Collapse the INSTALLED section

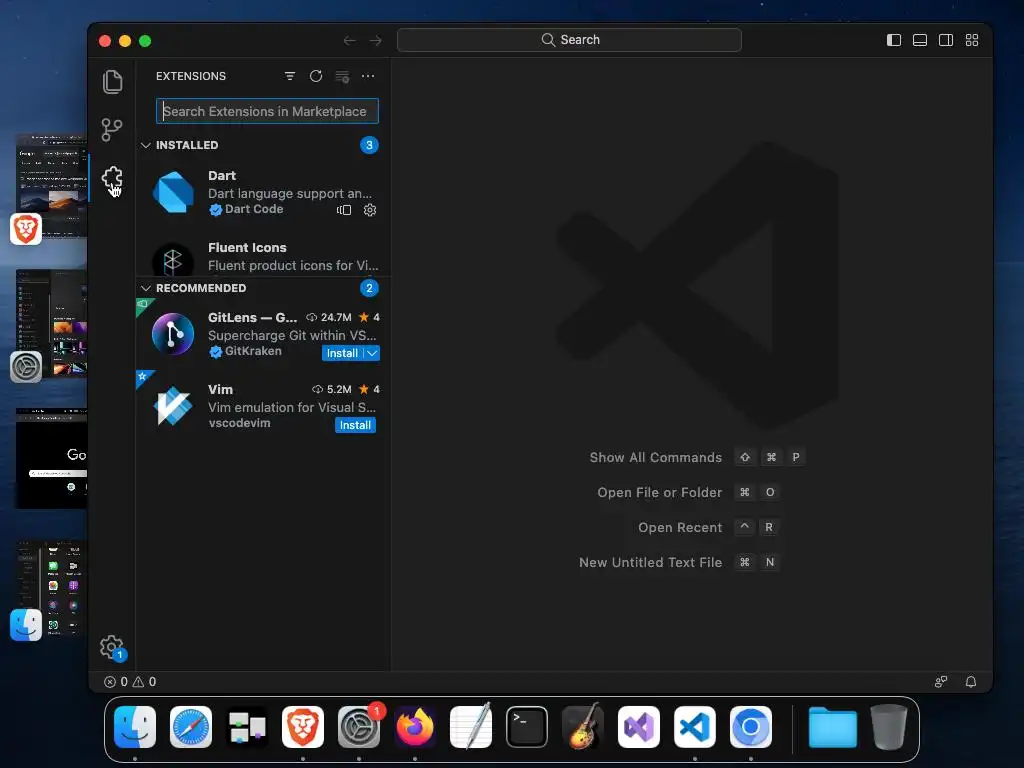point(146,145)
